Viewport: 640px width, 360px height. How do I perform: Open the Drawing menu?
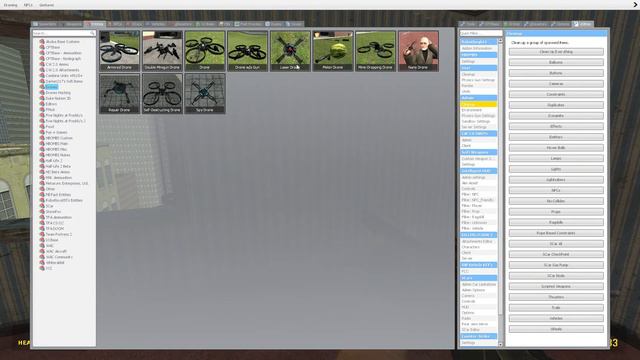pyautogui.click(x=11, y=5)
